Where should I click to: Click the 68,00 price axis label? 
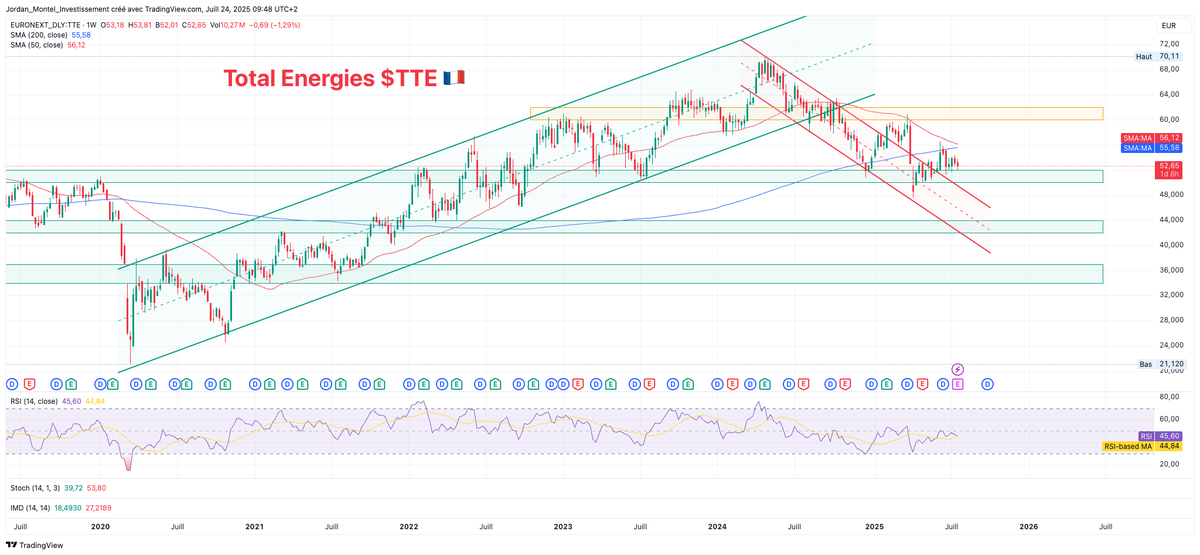click(1169, 70)
